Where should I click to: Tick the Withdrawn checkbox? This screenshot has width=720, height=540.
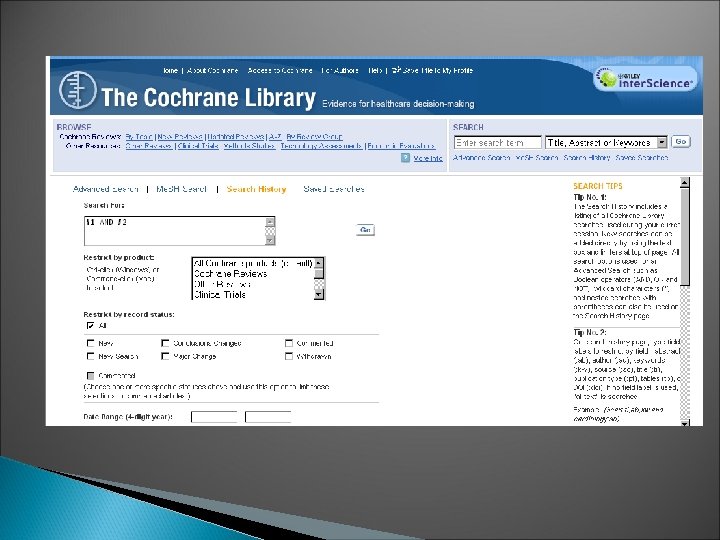tap(288, 356)
